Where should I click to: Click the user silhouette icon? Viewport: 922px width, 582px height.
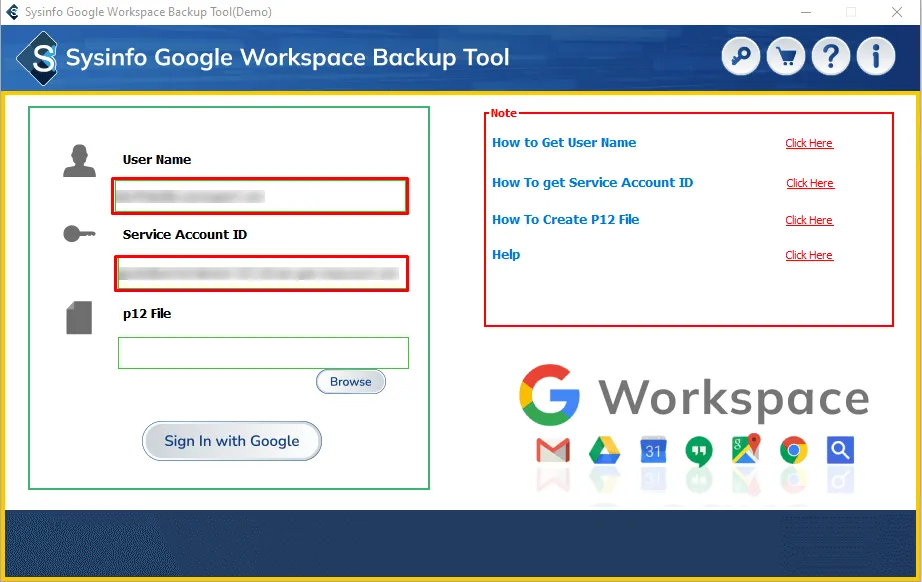click(x=79, y=161)
